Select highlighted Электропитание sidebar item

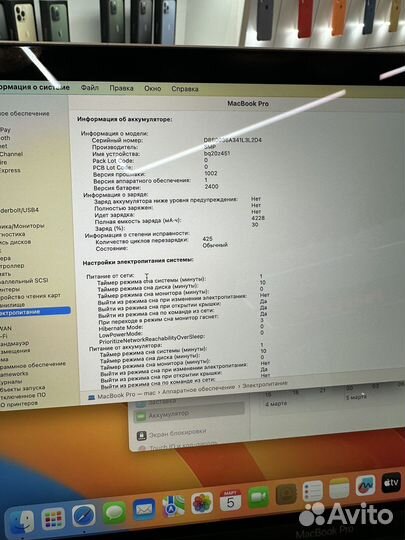[x=35, y=312]
